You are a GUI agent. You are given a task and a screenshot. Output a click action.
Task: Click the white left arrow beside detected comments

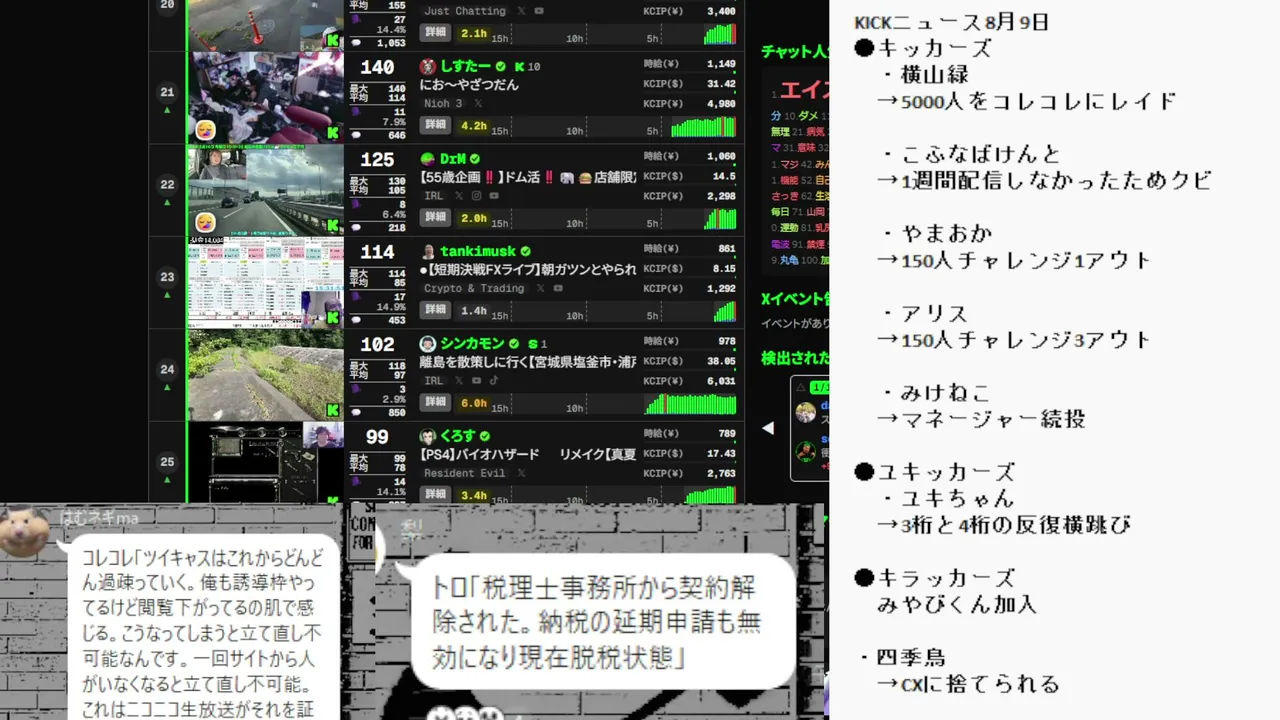tap(768, 428)
